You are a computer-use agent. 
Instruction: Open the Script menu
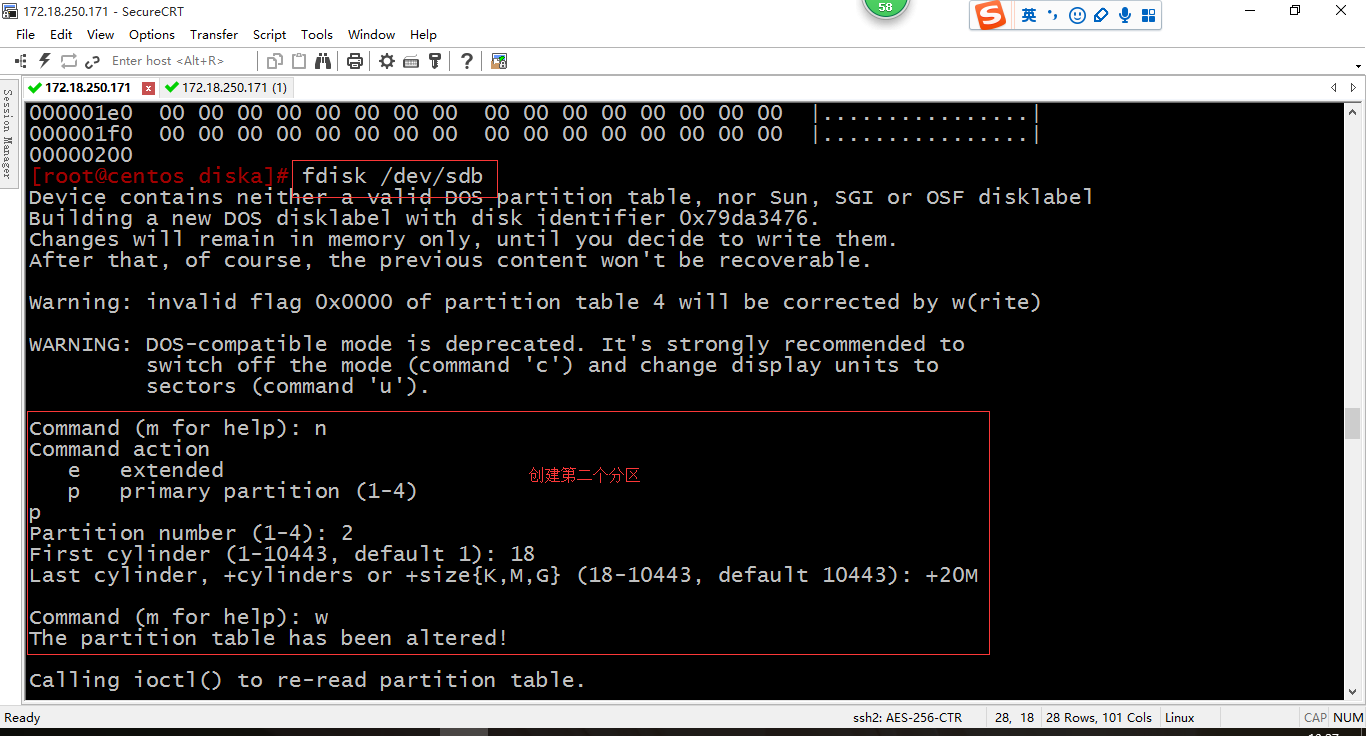[269, 34]
